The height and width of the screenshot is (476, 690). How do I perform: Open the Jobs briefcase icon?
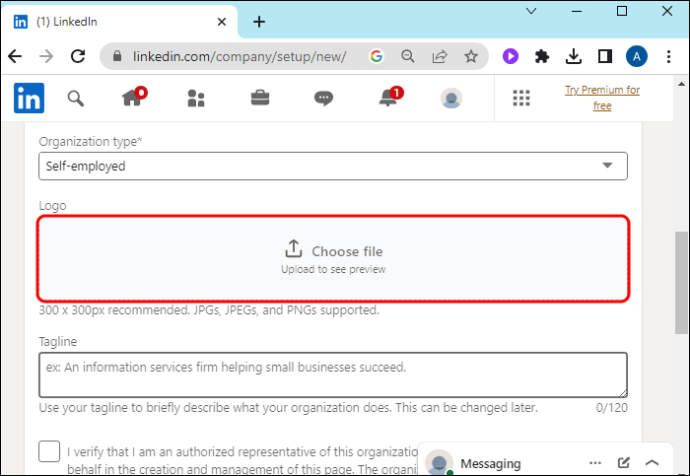[x=259, y=98]
